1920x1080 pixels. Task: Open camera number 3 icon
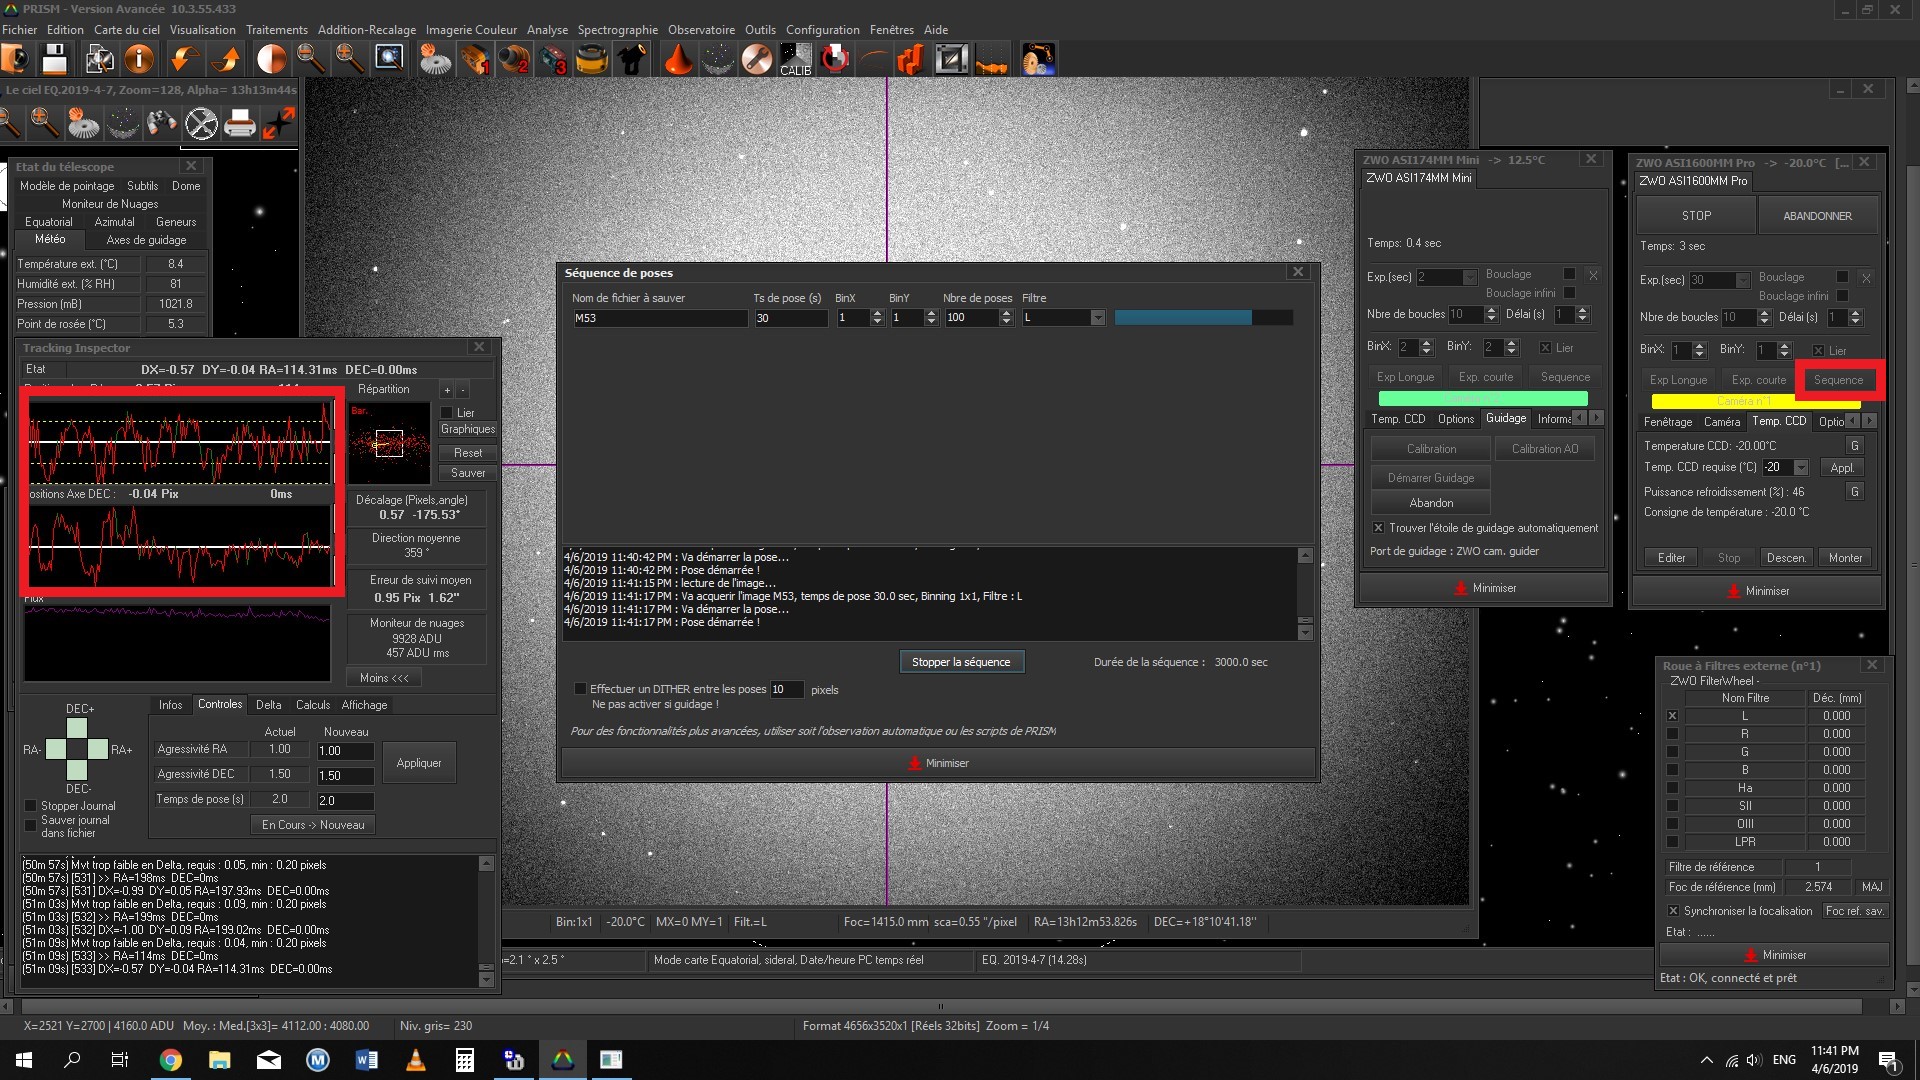pos(553,60)
